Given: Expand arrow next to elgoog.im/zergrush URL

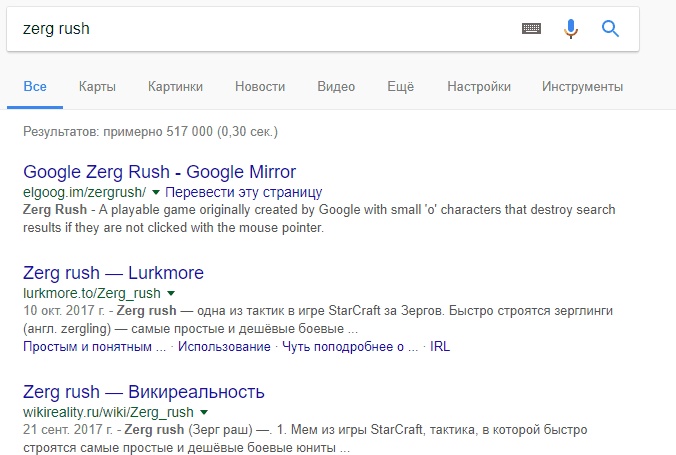Looking at the screenshot, I should (x=156, y=192).
